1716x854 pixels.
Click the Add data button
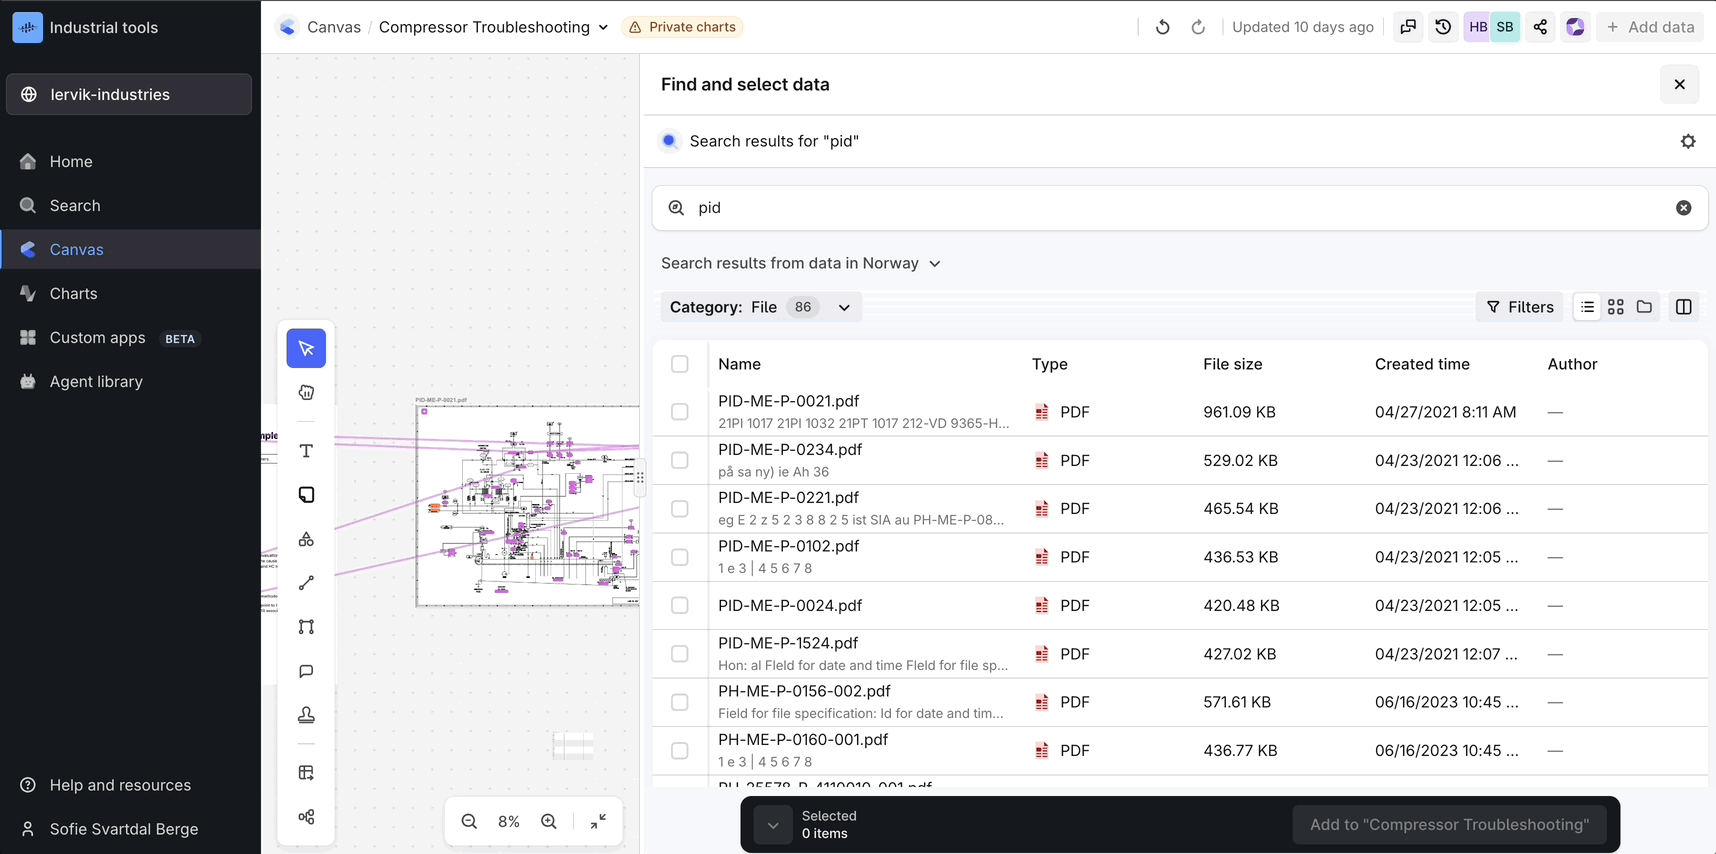click(x=1650, y=27)
